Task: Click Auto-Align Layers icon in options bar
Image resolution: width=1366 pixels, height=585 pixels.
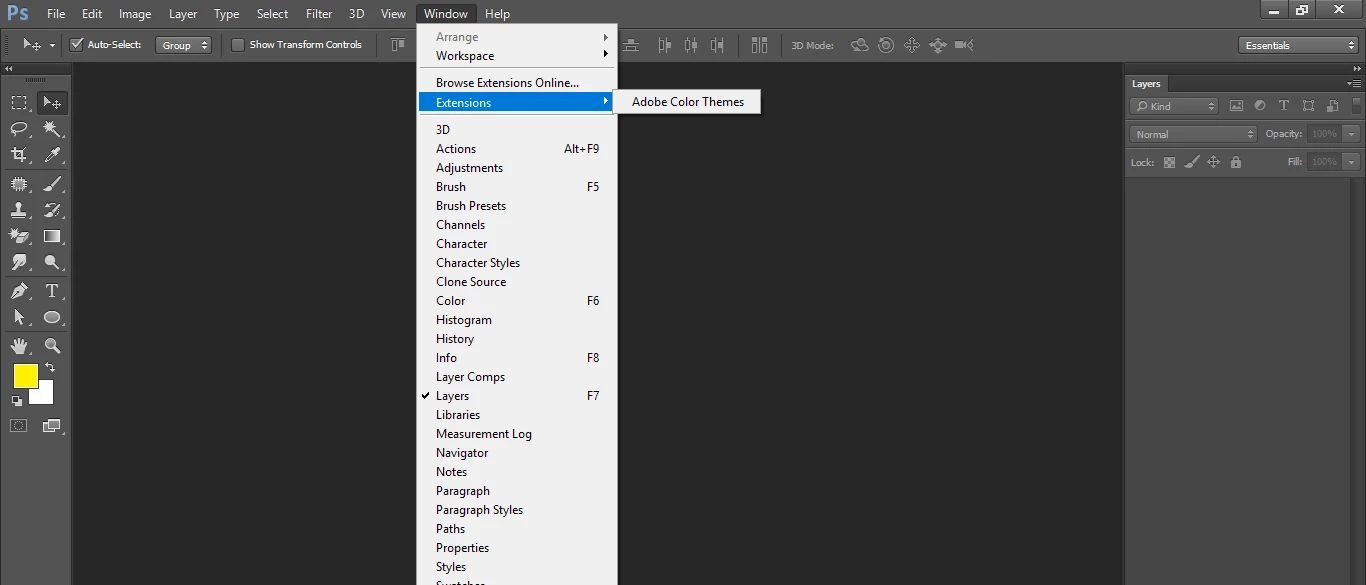Action: [759, 45]
